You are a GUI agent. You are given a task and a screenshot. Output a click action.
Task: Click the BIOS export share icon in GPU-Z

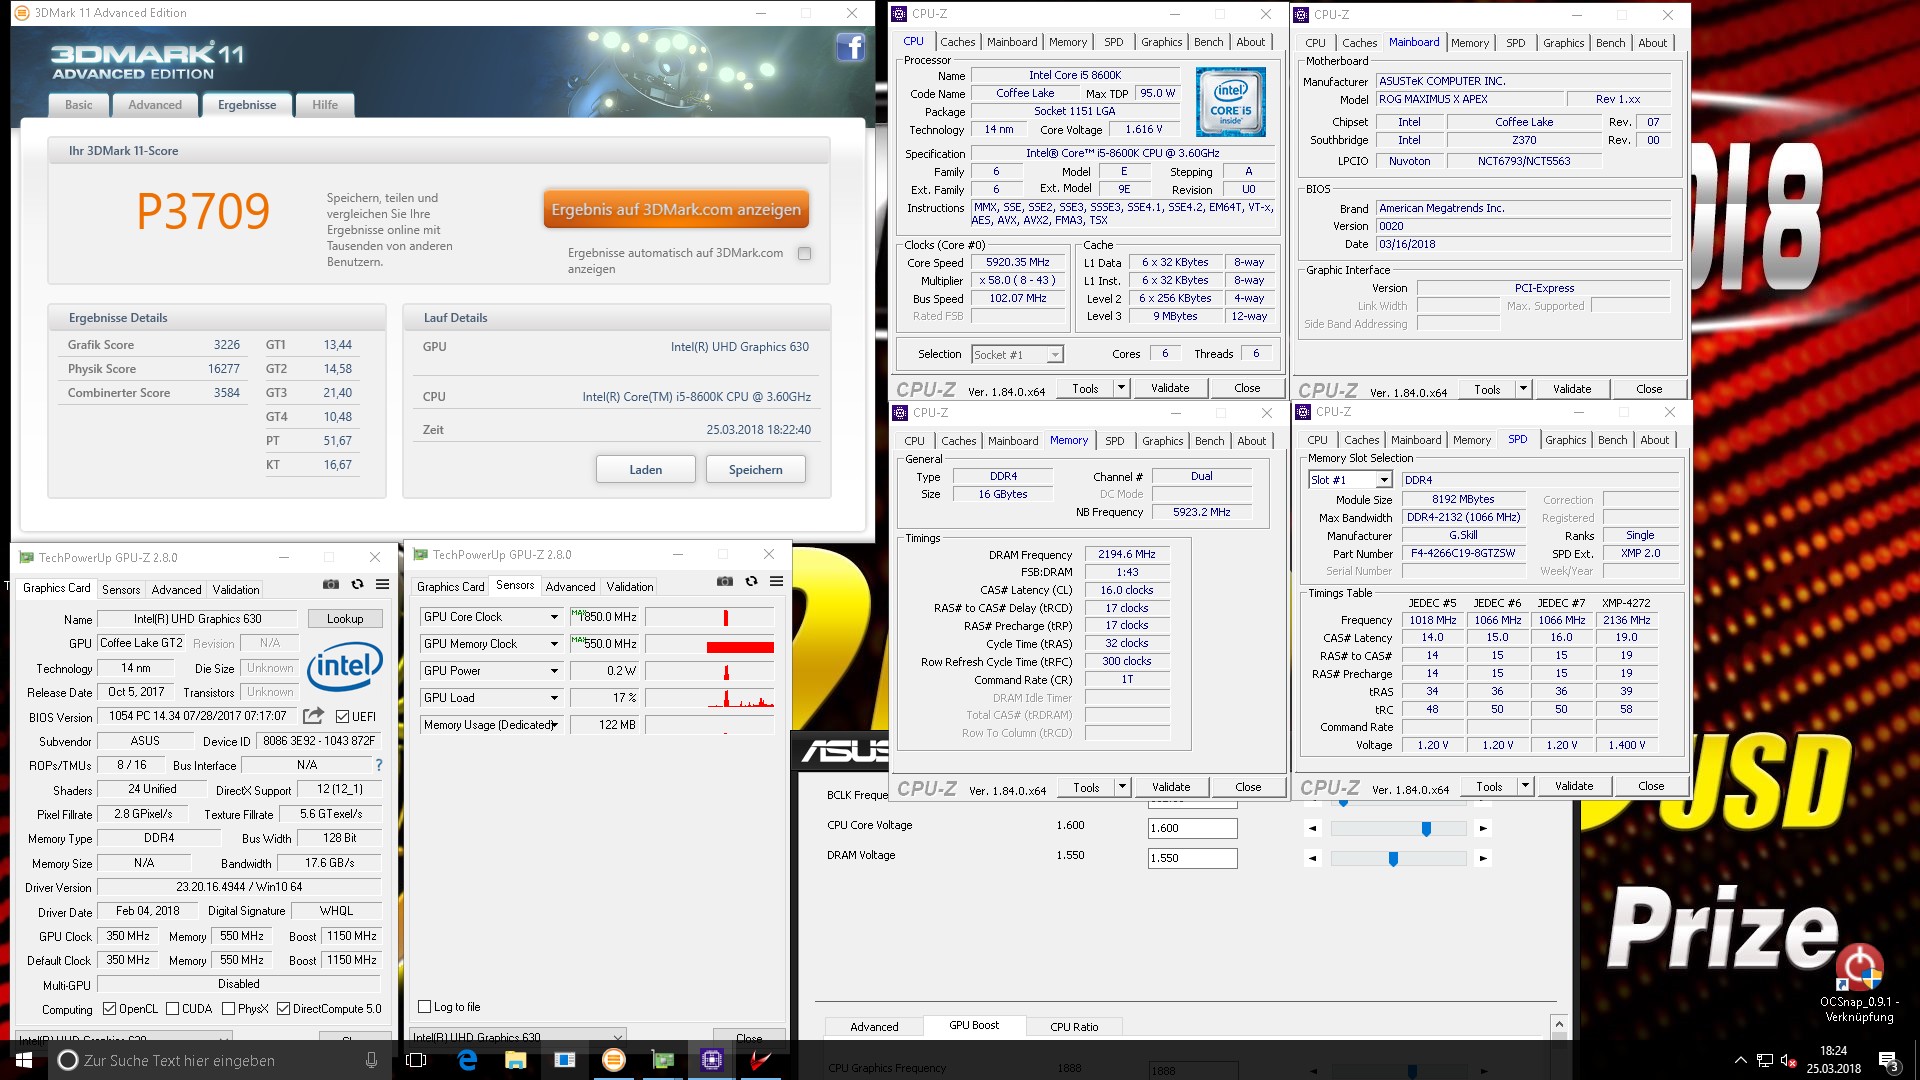[x=313, y=716]
